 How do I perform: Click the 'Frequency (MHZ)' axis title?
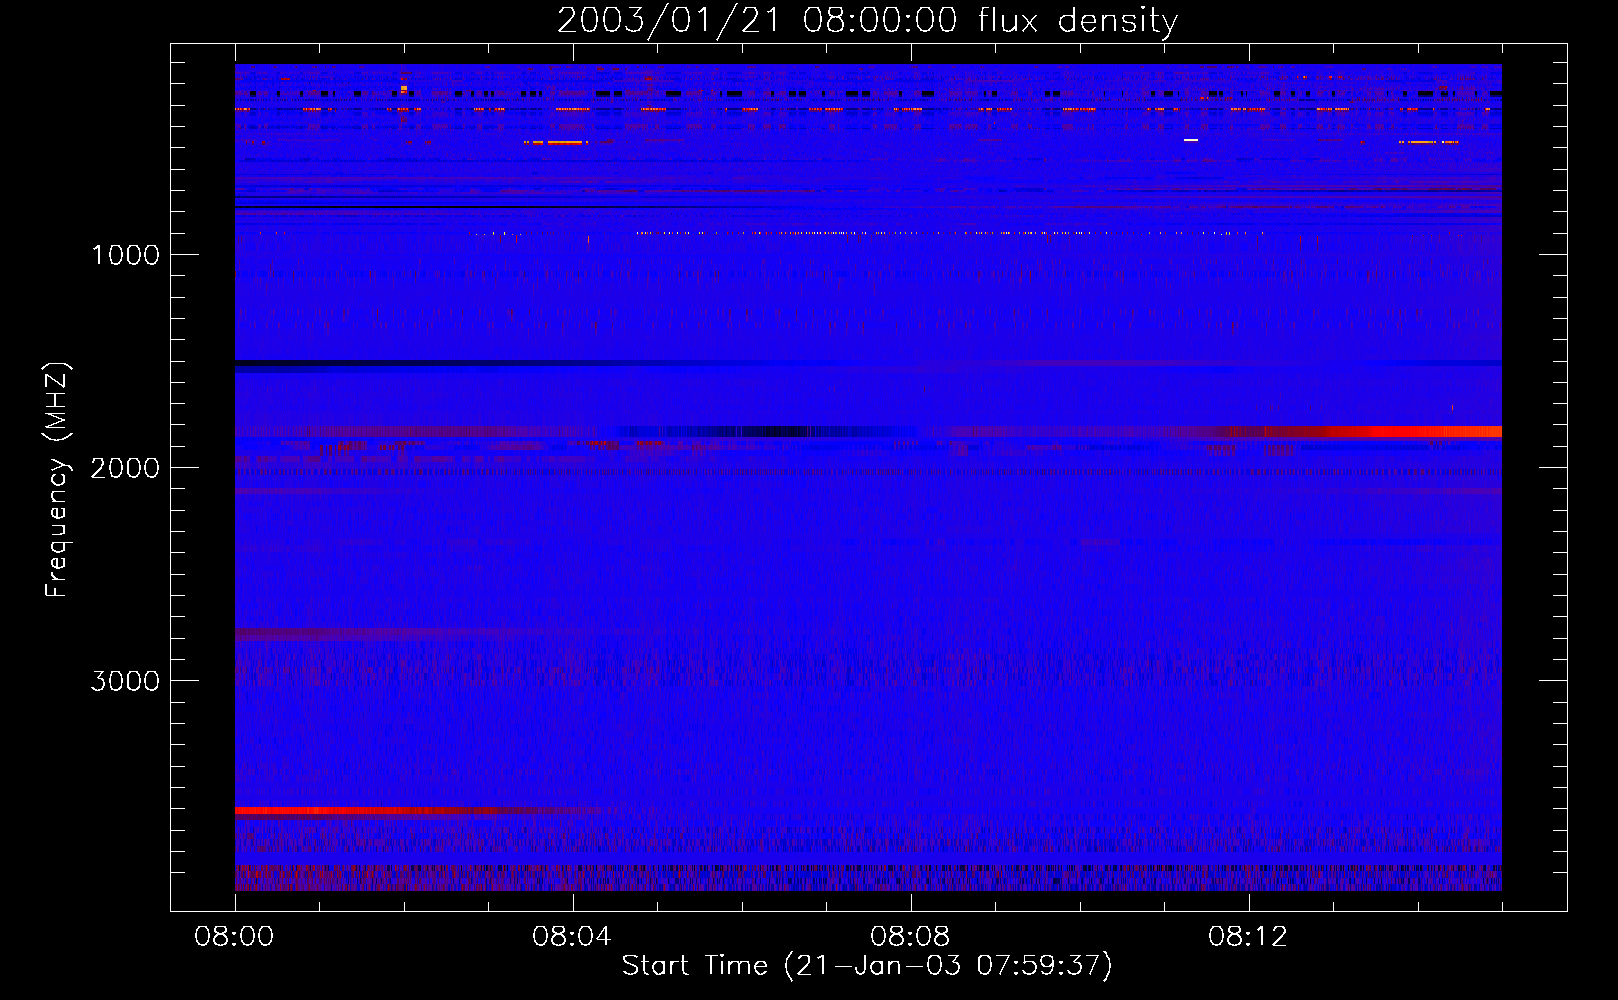[57, 480]
